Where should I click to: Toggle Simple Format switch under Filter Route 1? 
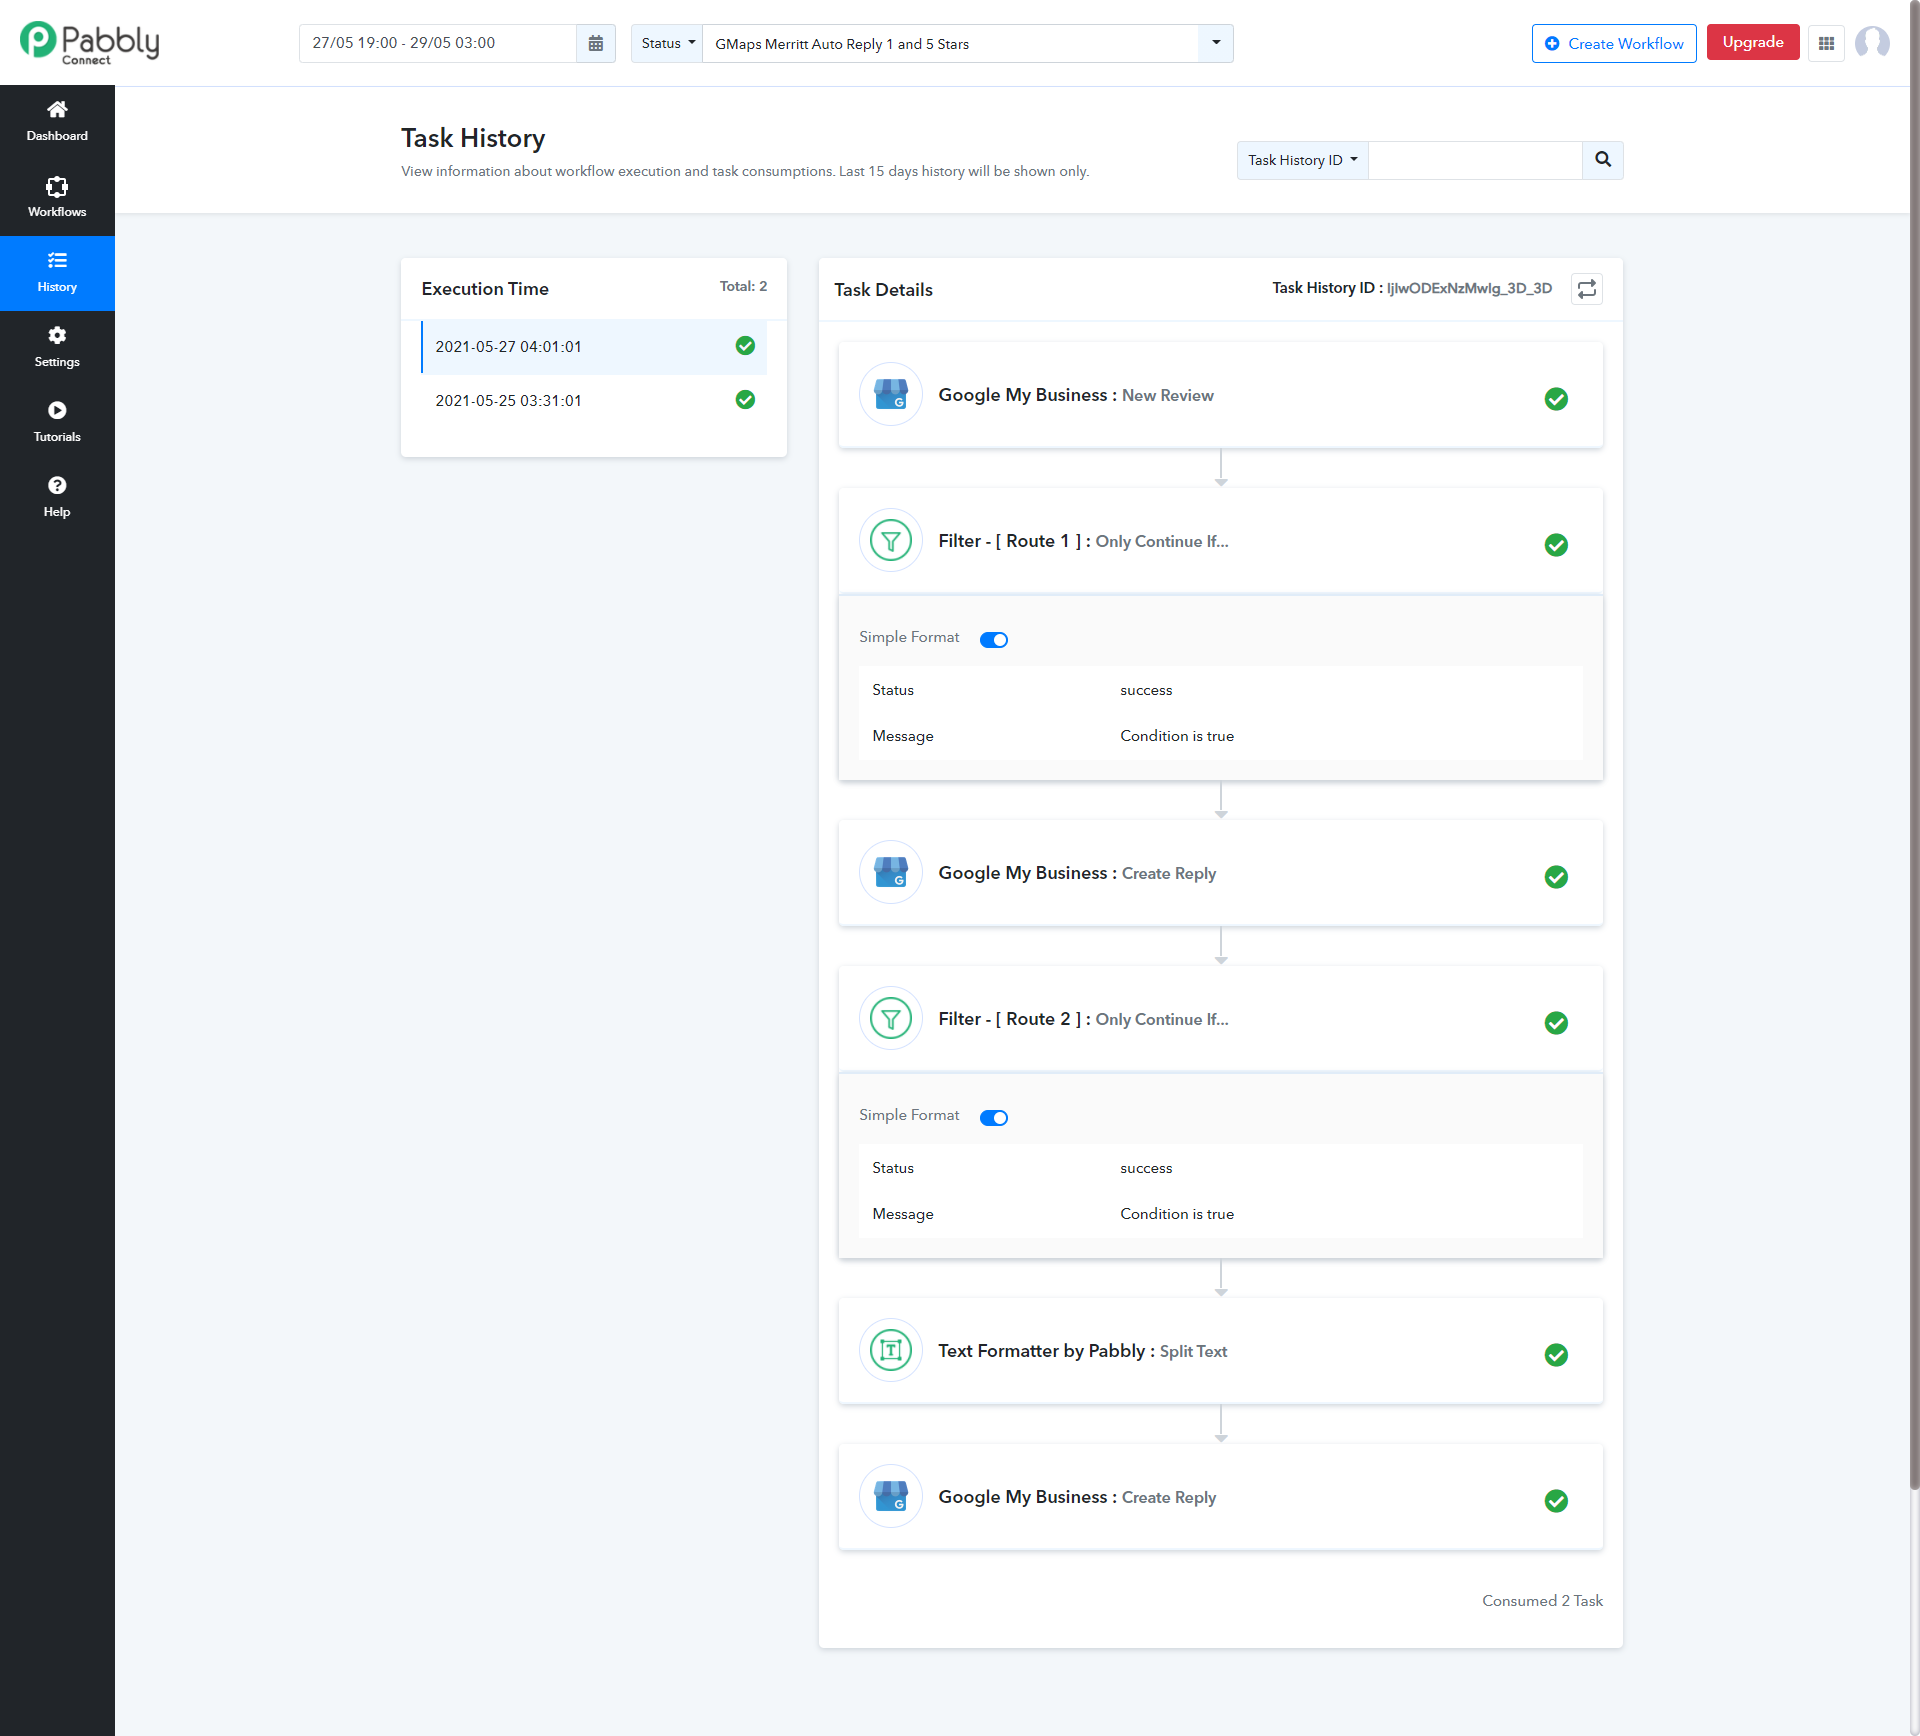pos(994,640)
